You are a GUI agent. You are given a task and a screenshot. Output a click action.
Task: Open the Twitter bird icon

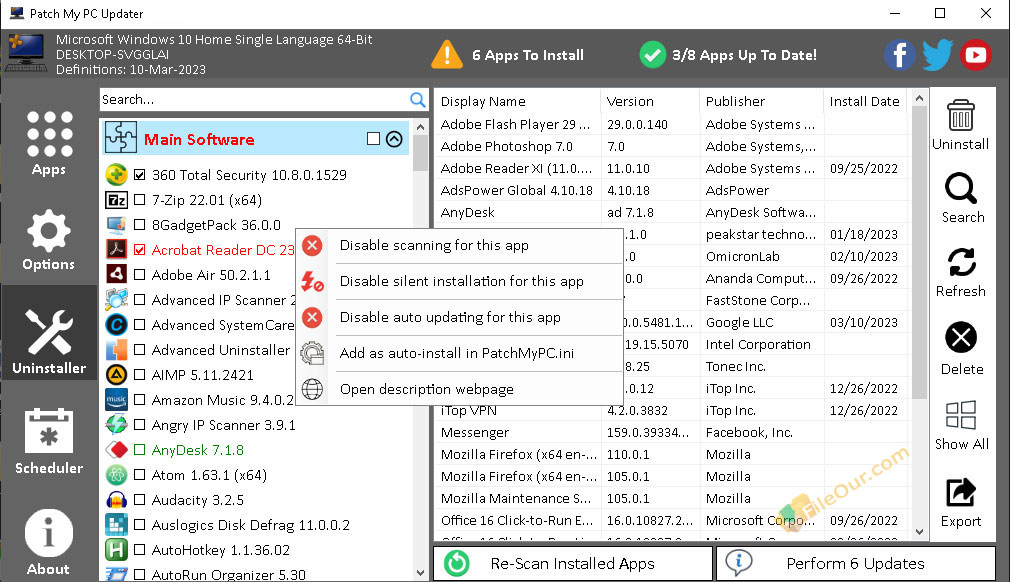point(937,55)
